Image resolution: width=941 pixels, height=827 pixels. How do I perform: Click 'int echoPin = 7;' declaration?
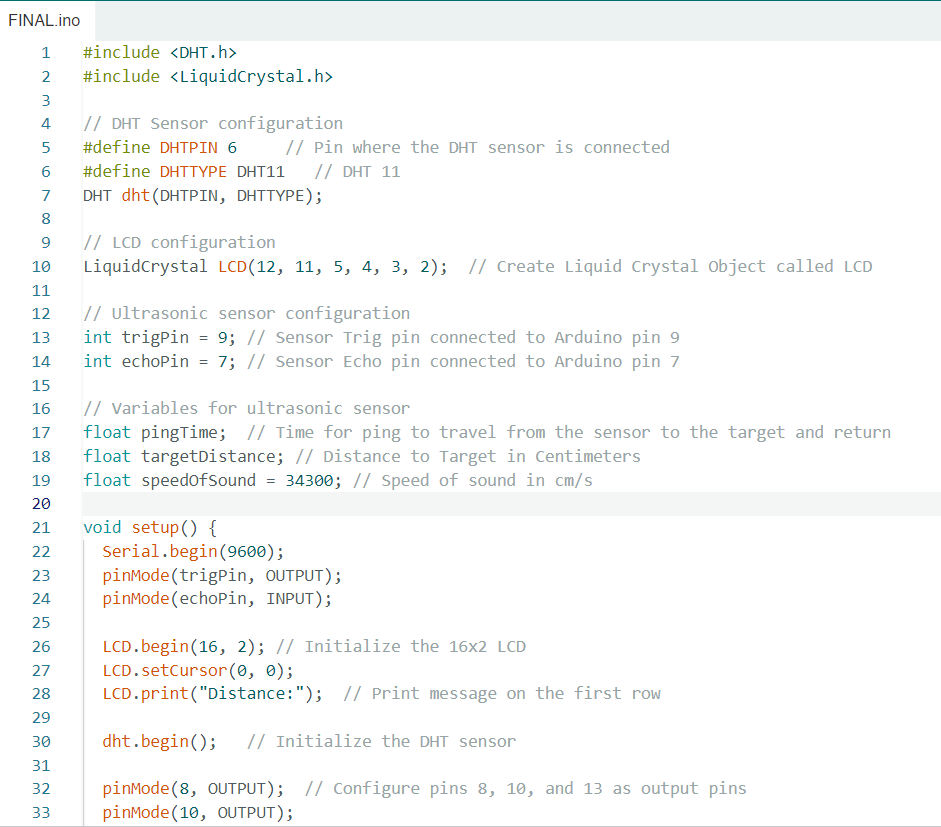coord(160,361)
